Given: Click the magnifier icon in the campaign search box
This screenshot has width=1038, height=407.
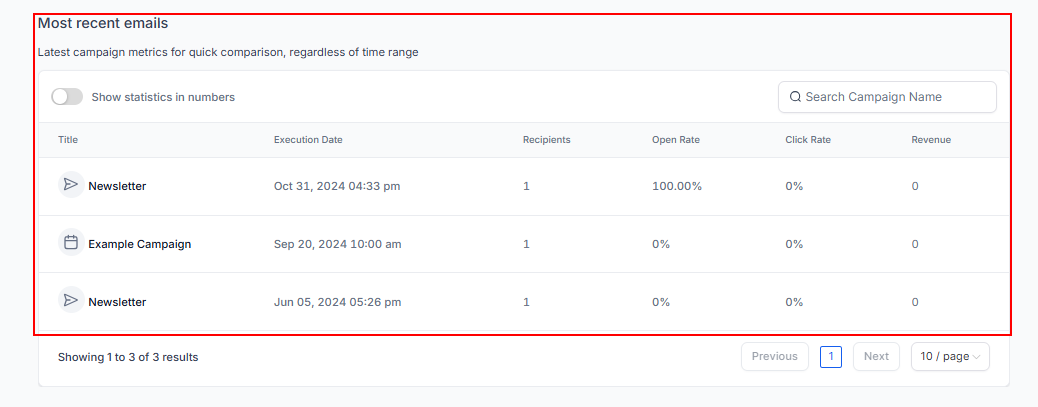Looking at the screenshot, I should (x=795, y=97).
